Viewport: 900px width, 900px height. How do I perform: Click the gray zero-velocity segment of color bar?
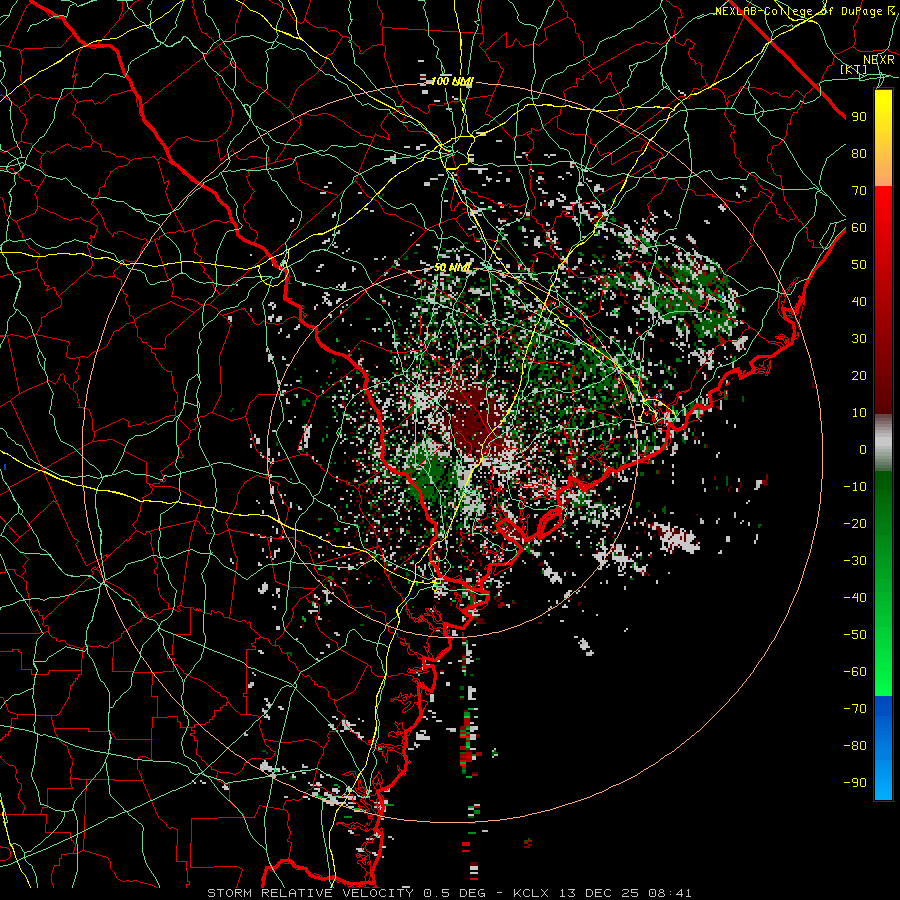[x=883, y=443]
